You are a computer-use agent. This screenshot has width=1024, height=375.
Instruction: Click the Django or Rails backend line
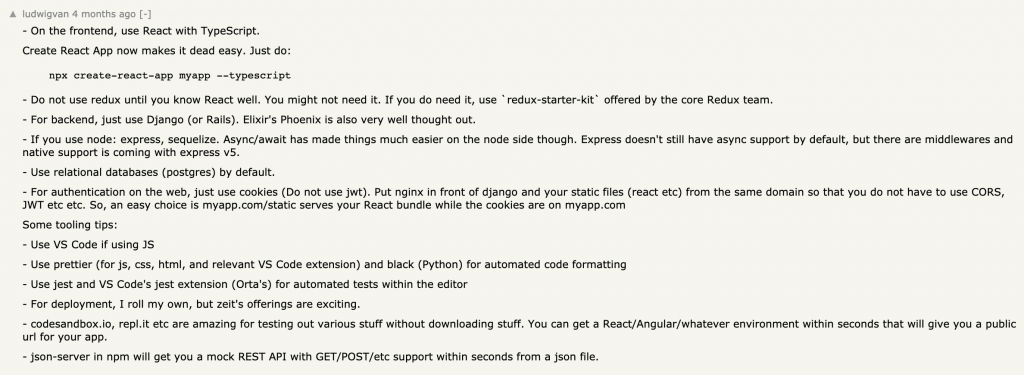coord(249,120)
